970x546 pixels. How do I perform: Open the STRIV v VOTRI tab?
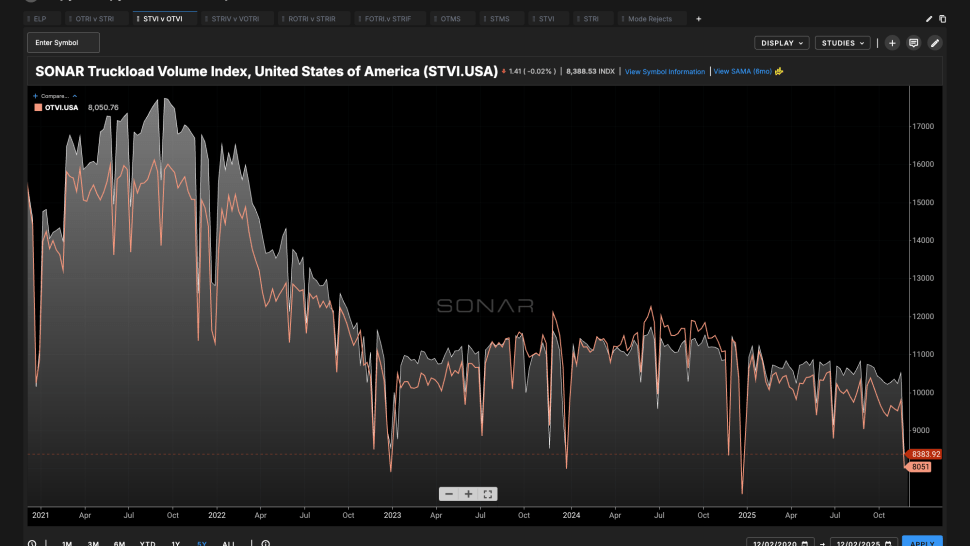click(237, 19)
